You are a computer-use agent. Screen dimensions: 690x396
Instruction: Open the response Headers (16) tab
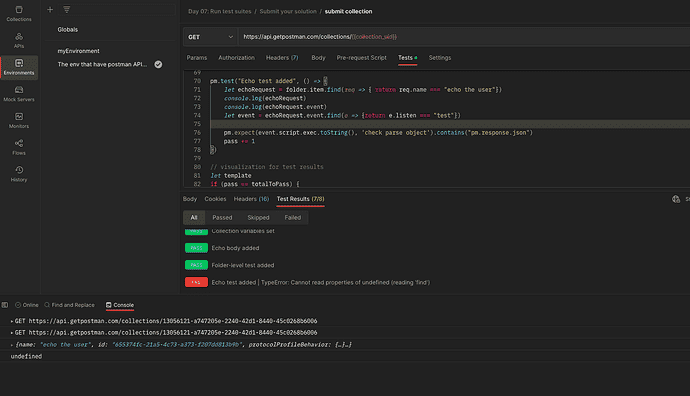click(251, 199)
